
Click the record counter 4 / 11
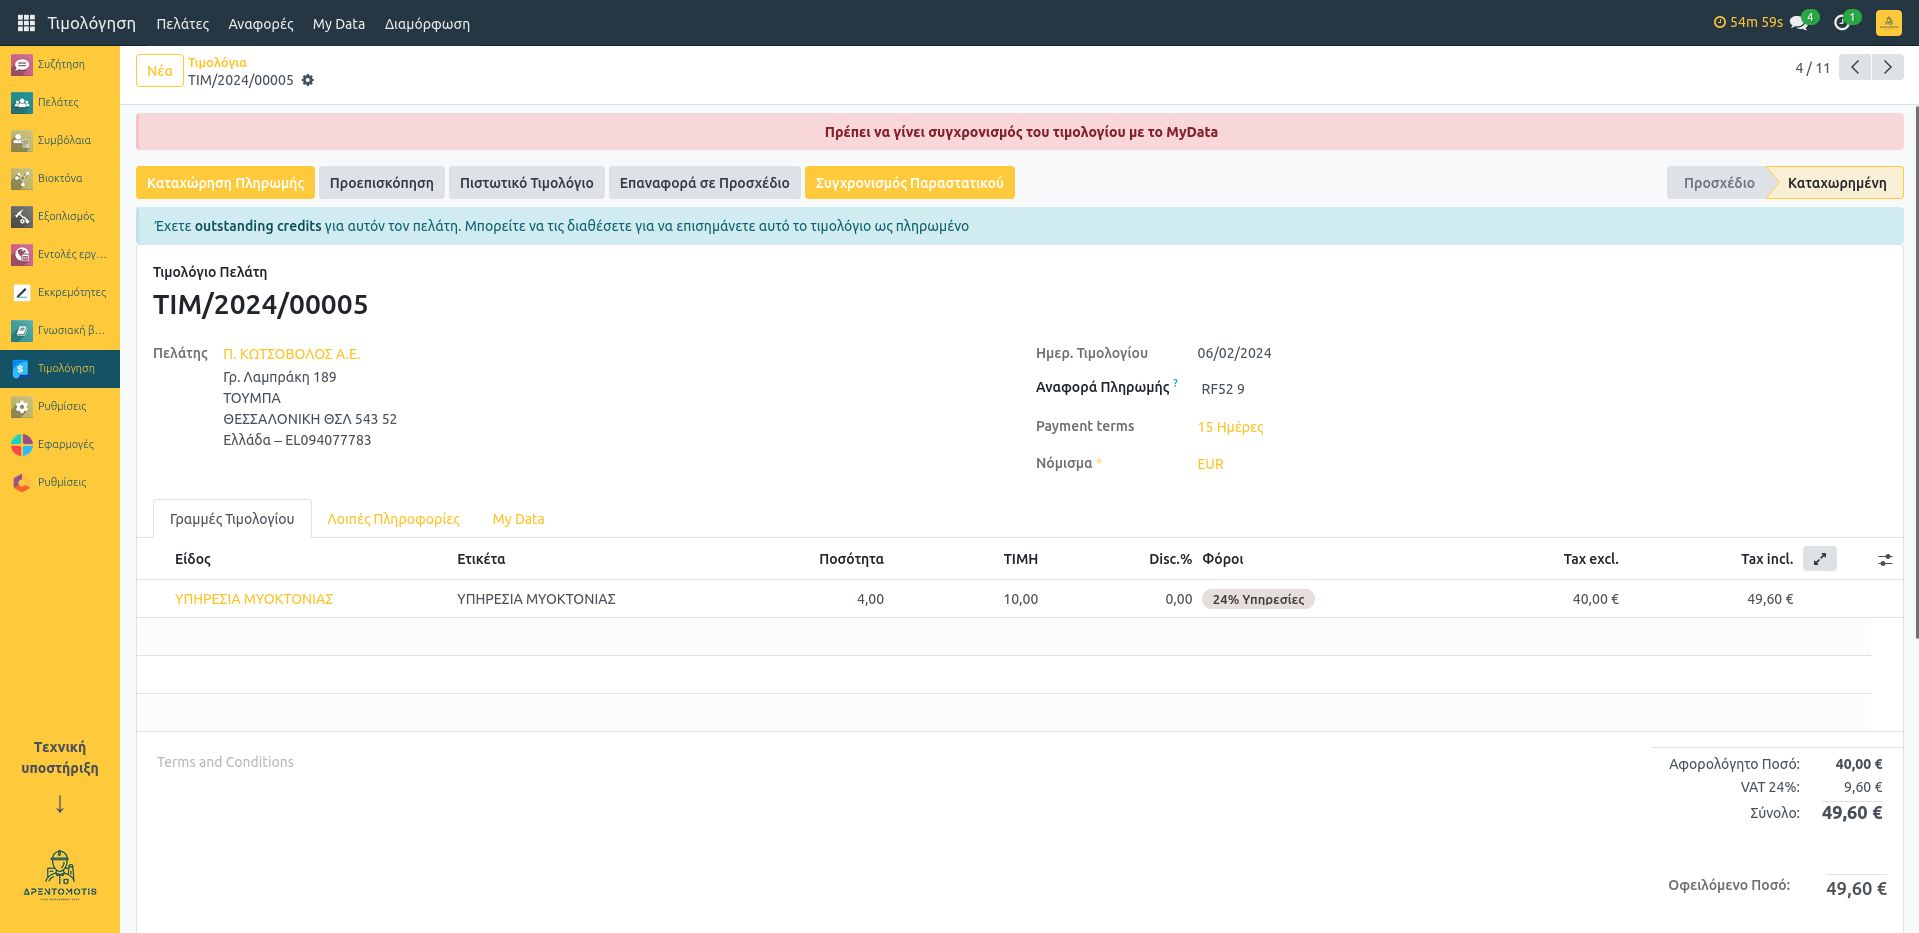[x=1812, y=68]
